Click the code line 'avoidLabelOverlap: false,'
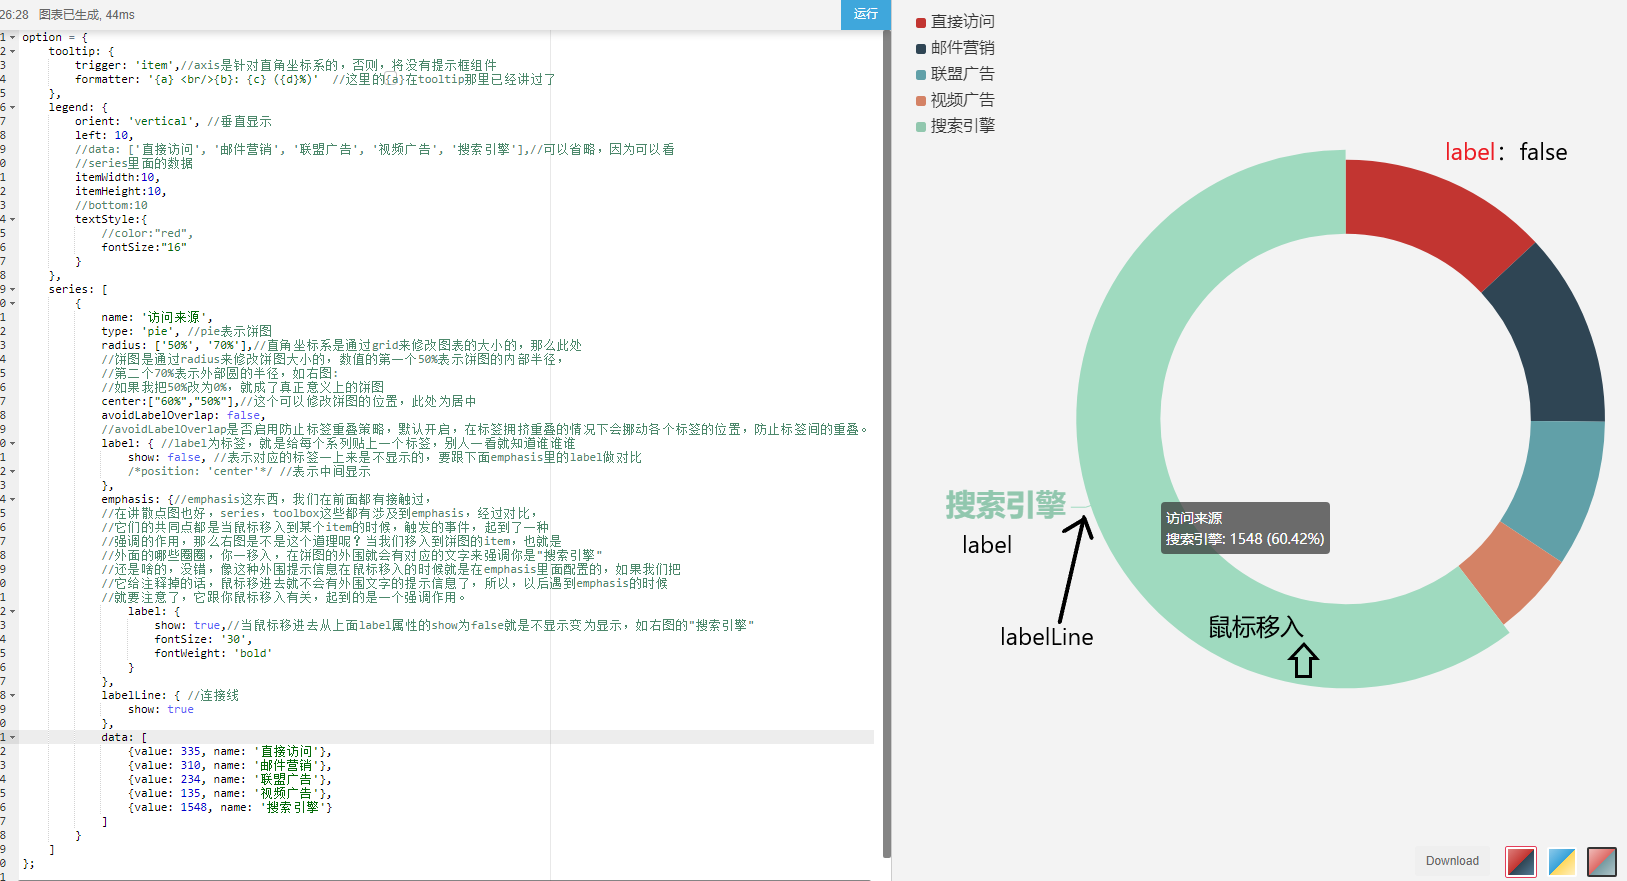This screenshot has height=881, width=1627. coord(183,415)
